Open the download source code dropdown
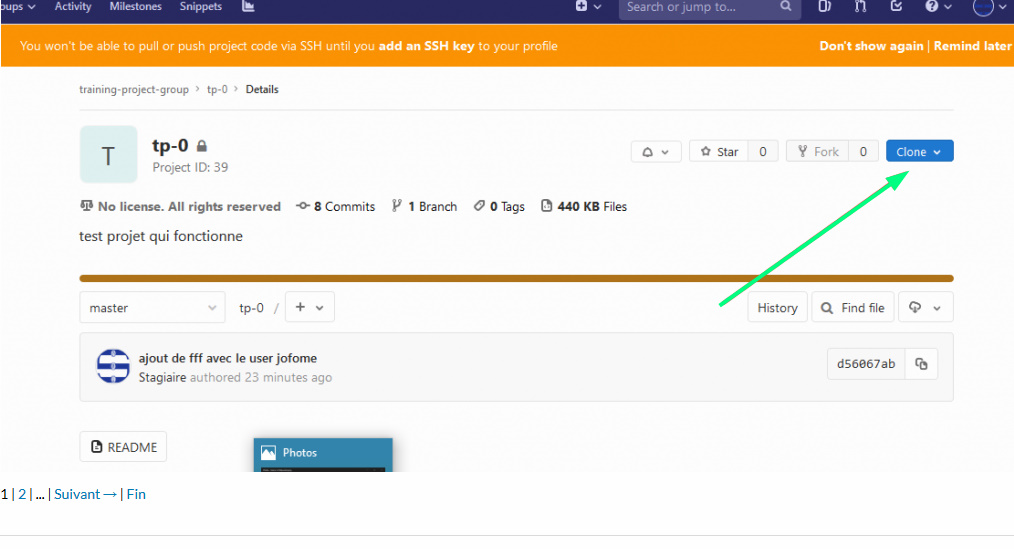Viewport: 1014px width, 549px height. 925,308
